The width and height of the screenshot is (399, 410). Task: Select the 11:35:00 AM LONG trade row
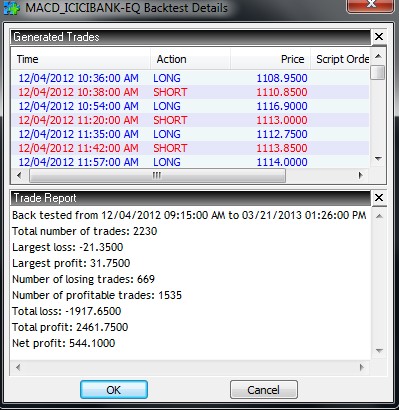point(190,134)
